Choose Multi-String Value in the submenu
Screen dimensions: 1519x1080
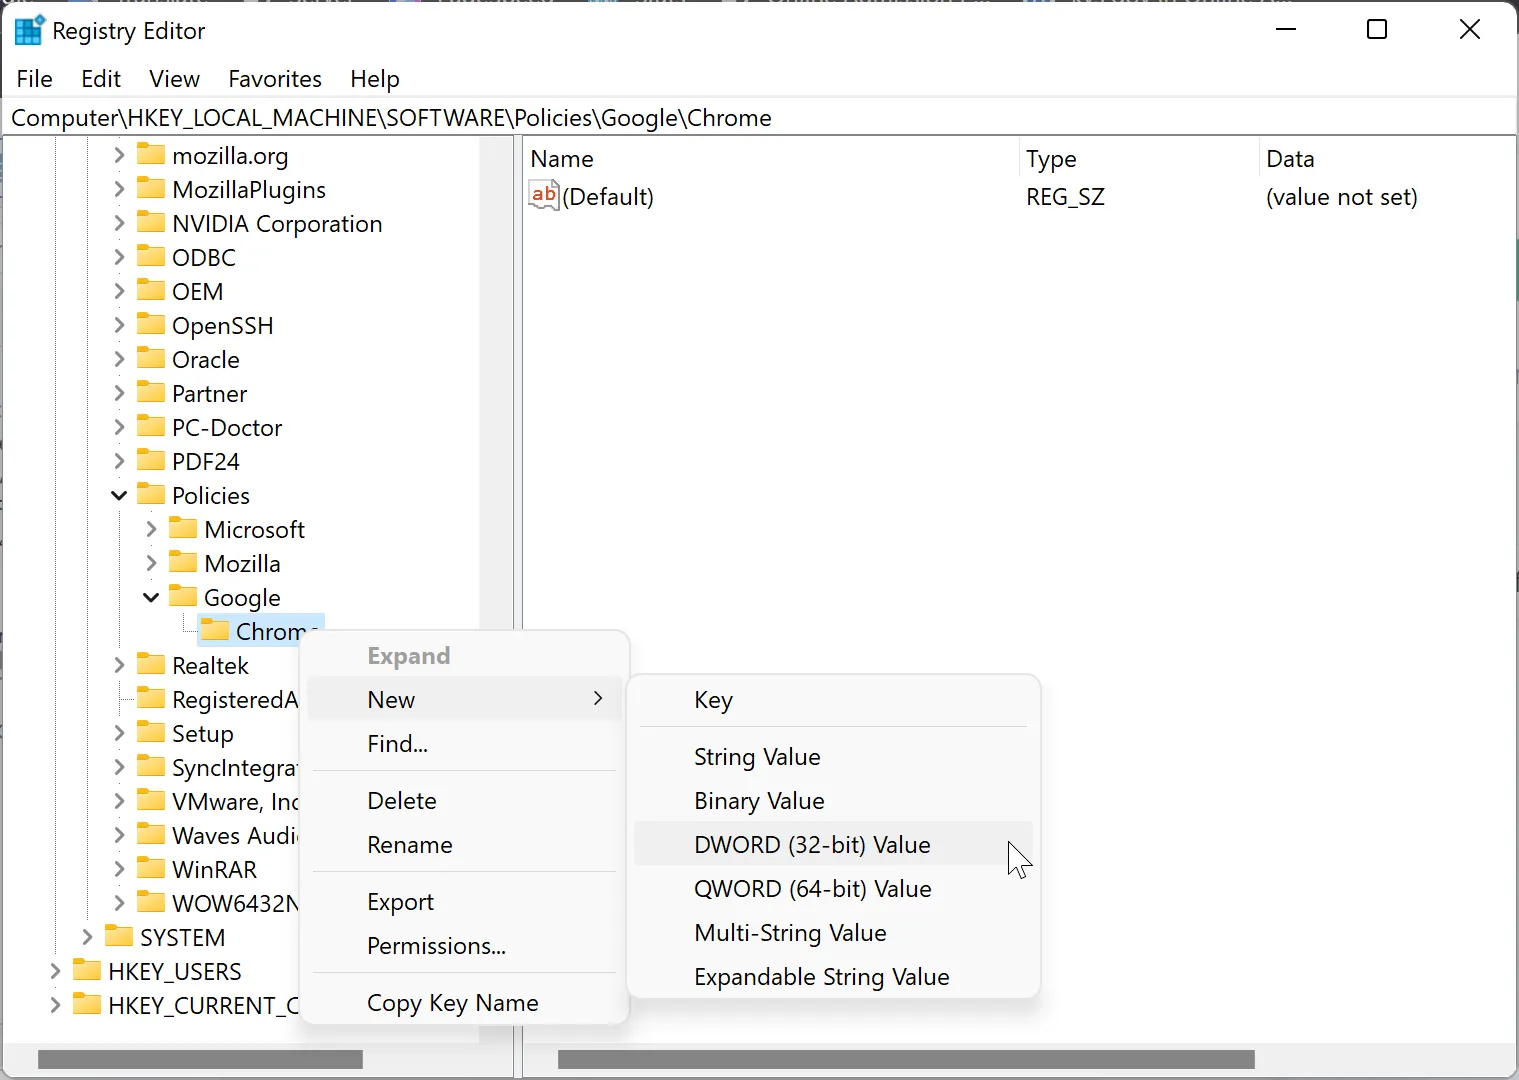(790, 933)
